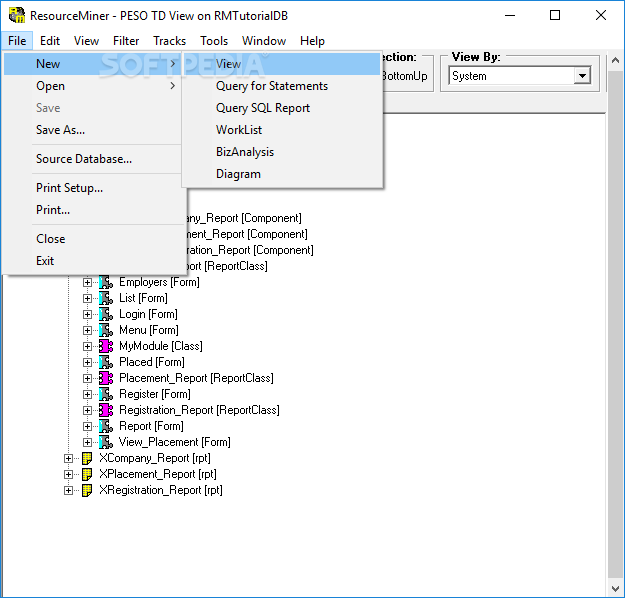Choose Query SQL Report
625x598 pixels.
click(x=282, y=108)
